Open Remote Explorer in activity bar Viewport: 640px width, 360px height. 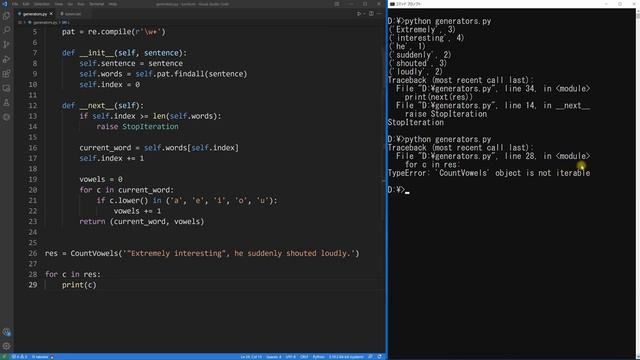(x=6, y=88)
